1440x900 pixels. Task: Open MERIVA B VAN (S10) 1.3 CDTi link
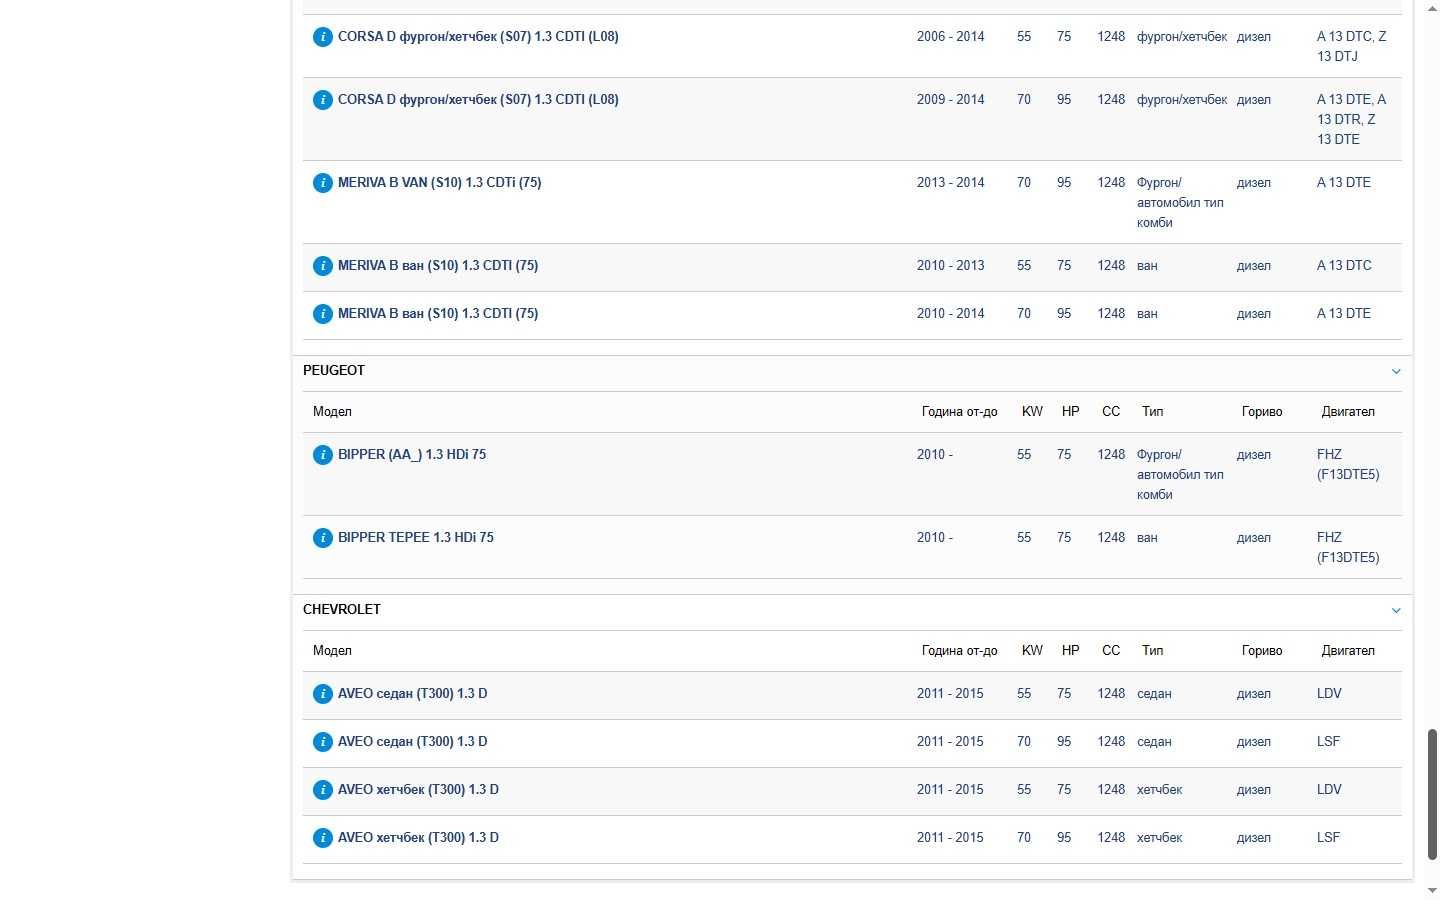440,182
